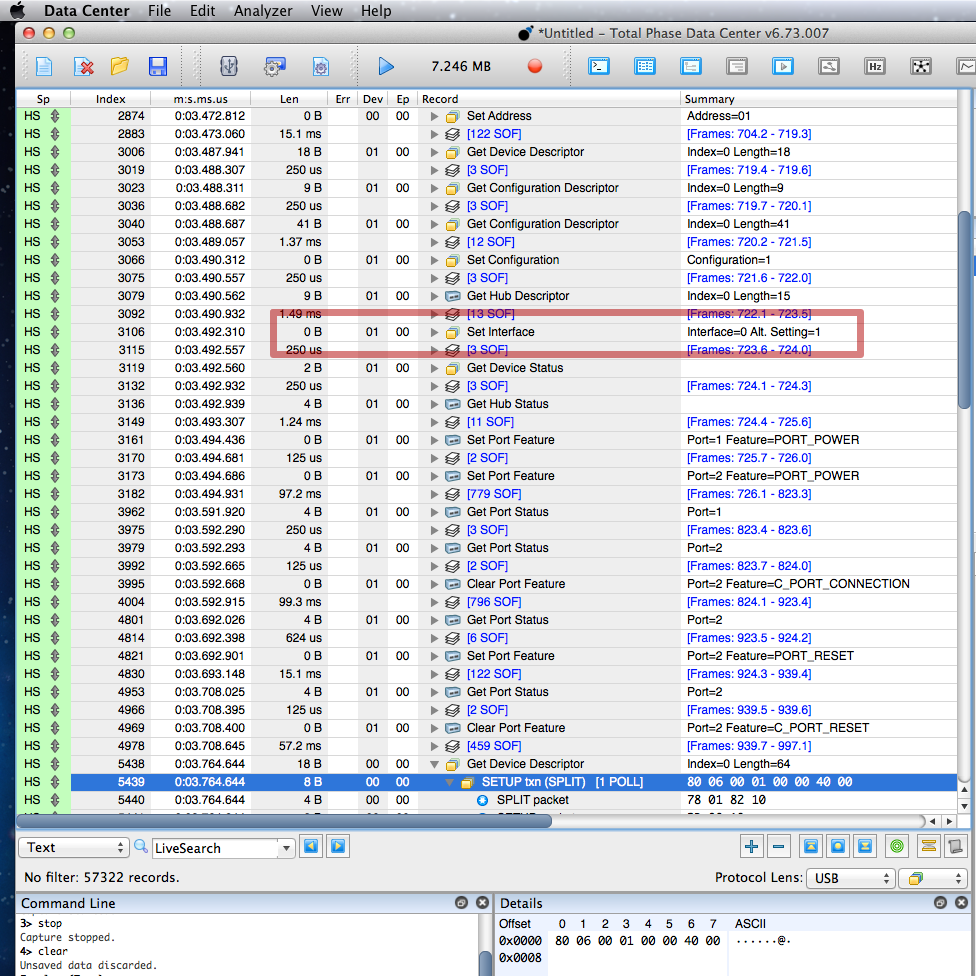Open the Edit menu
The image size is (976, 976).
coord(202,11)
